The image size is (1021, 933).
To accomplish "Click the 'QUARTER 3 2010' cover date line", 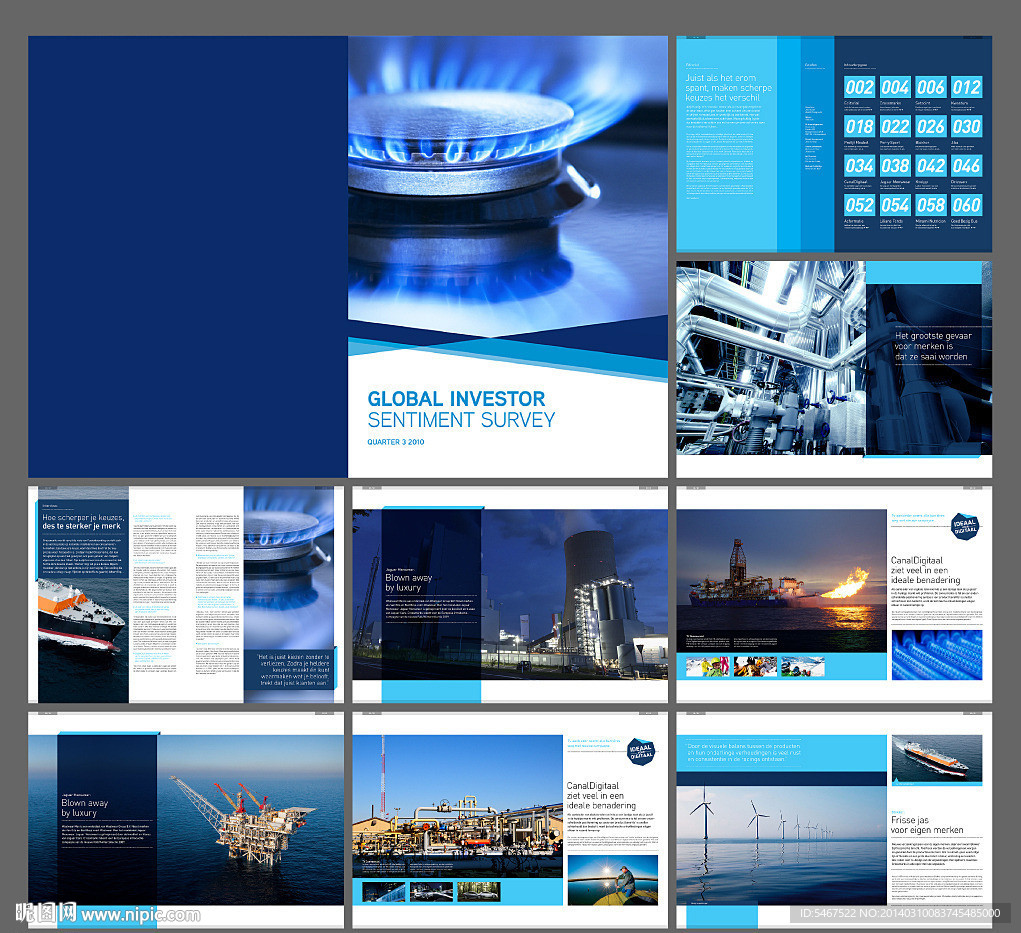I will click(x=395, y=442).
